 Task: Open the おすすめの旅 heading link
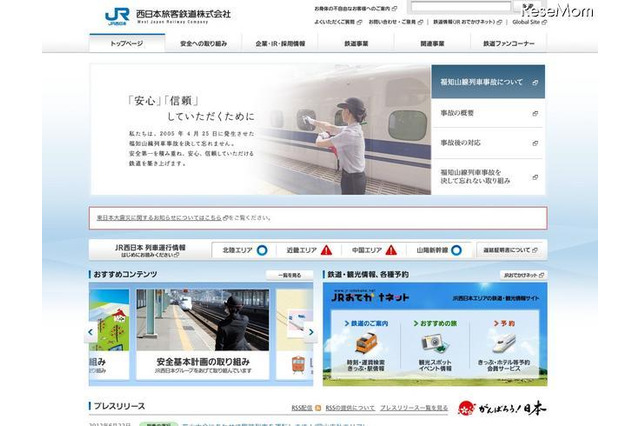coord(435,323)
